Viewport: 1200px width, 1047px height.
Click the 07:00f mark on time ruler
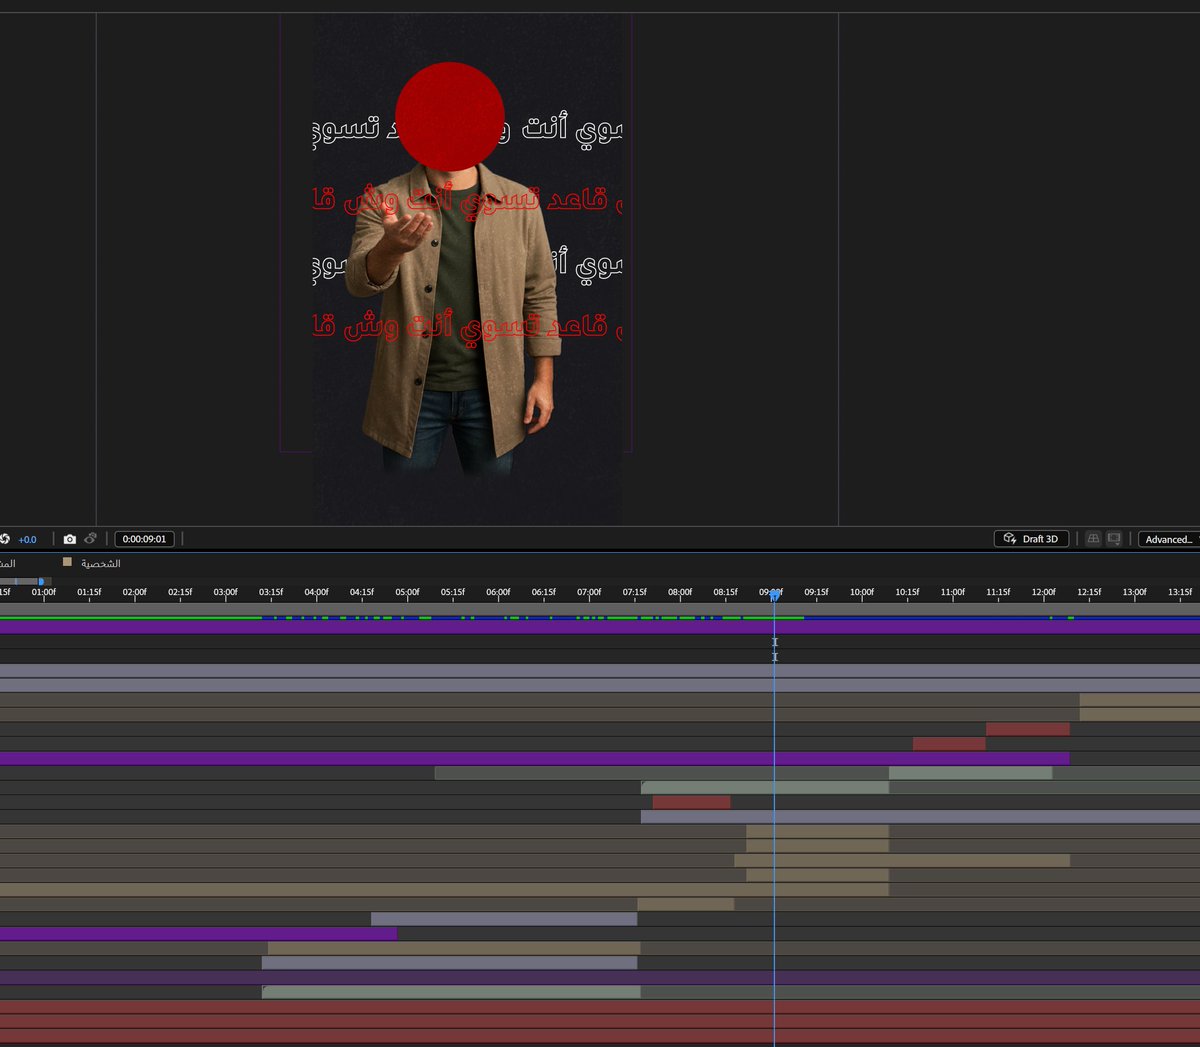589,592
